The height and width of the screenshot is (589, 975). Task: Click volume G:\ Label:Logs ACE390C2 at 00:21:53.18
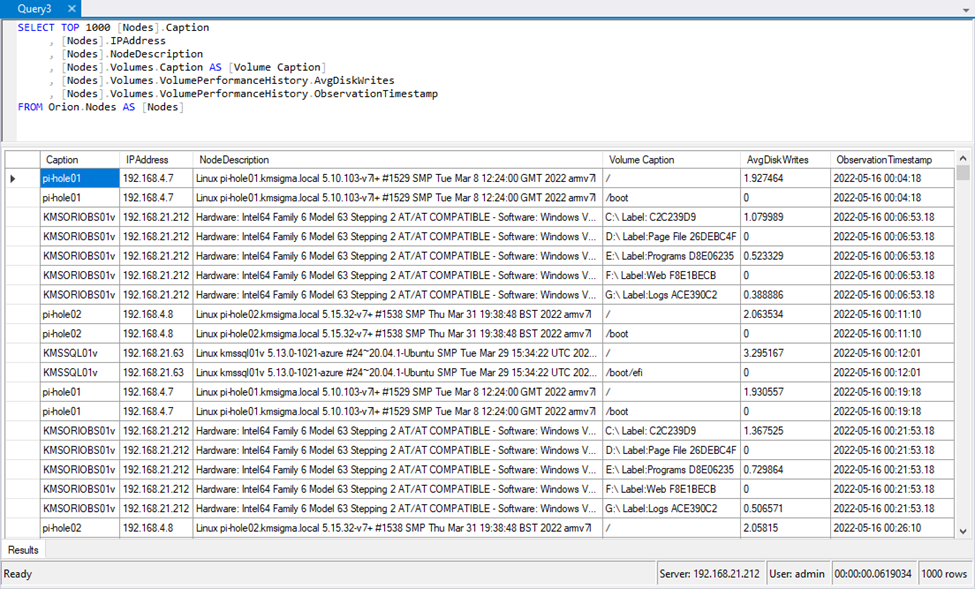[672, 508]
